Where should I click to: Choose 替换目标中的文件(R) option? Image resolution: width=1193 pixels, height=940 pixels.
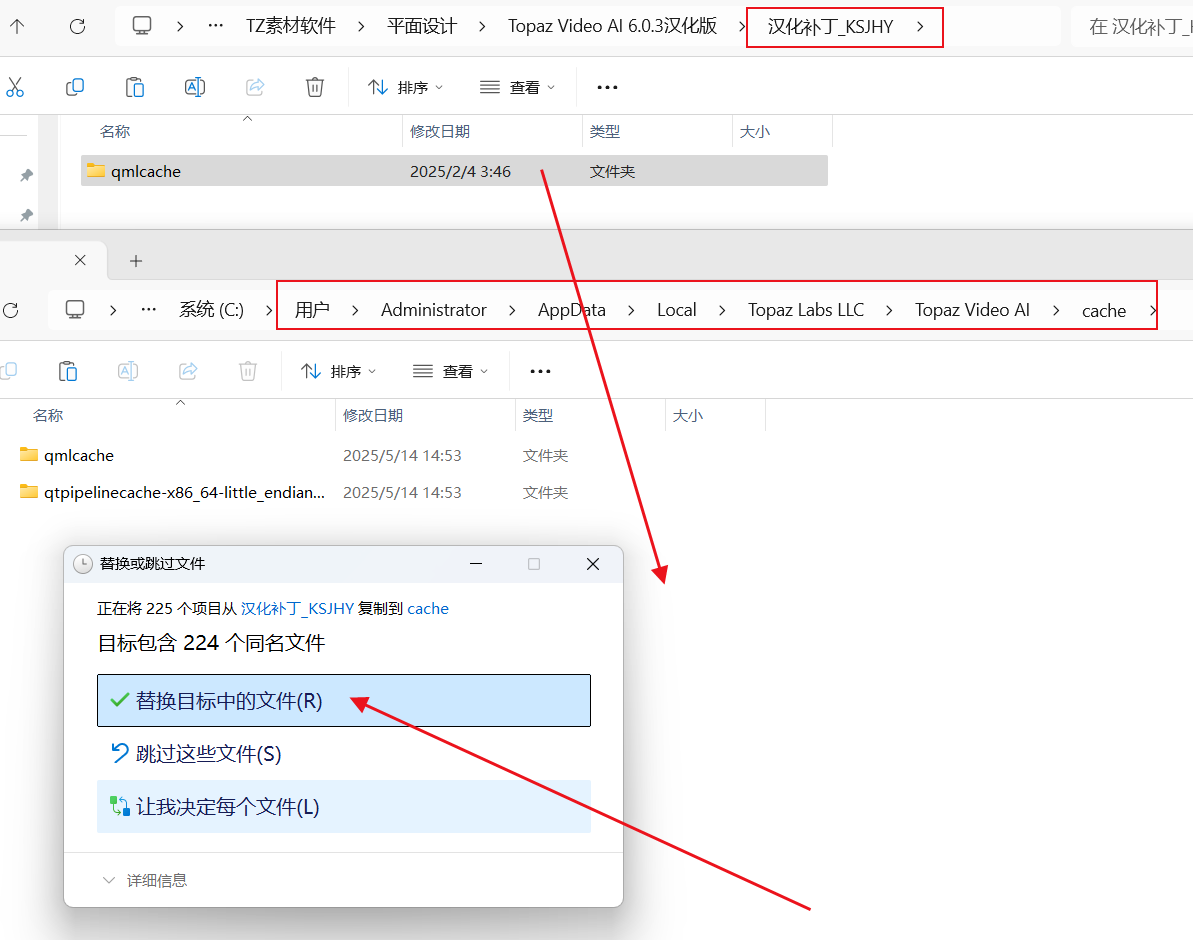pos(344,700)
